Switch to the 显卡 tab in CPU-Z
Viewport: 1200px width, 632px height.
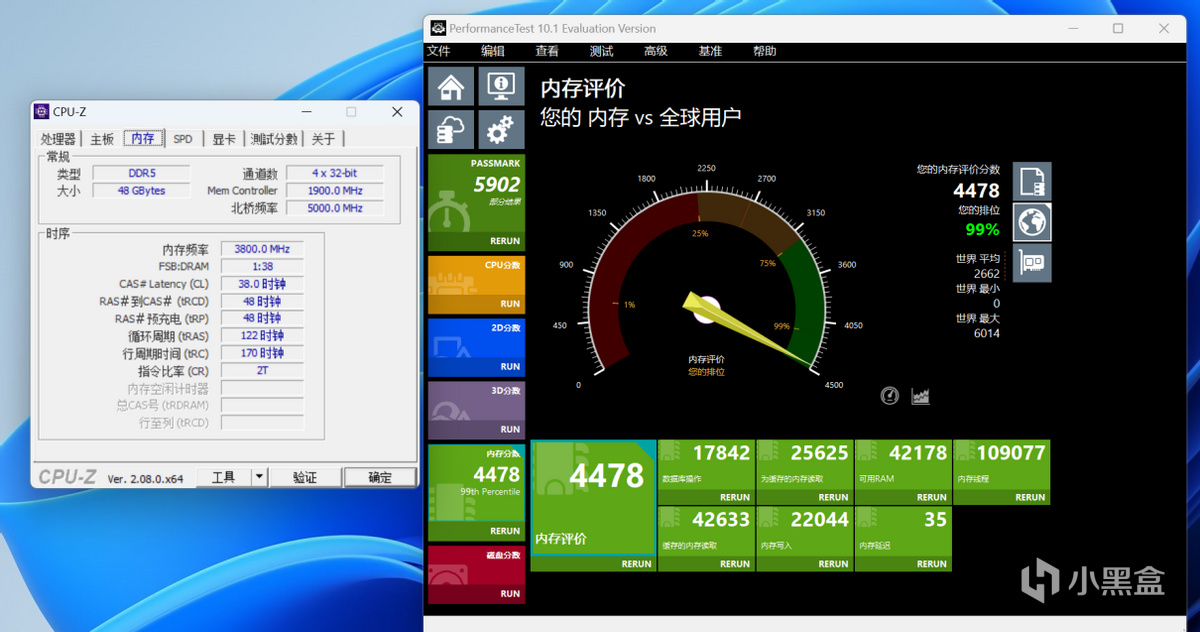tap(224, 139)
